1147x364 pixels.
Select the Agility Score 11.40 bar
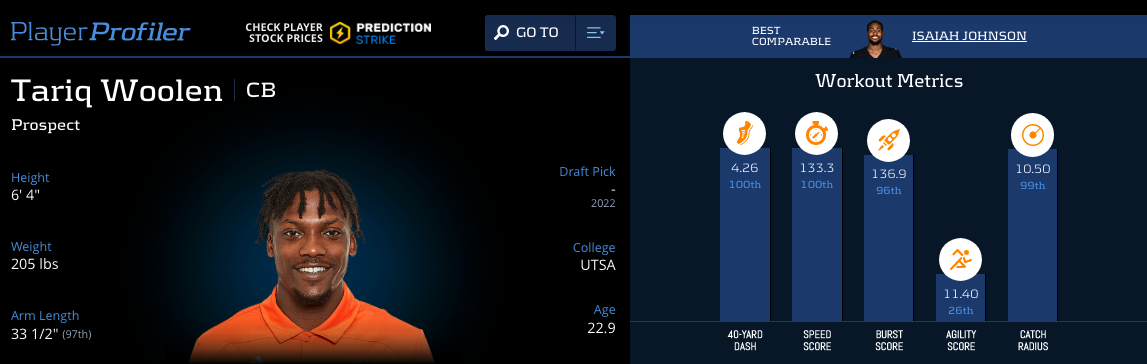960,297
